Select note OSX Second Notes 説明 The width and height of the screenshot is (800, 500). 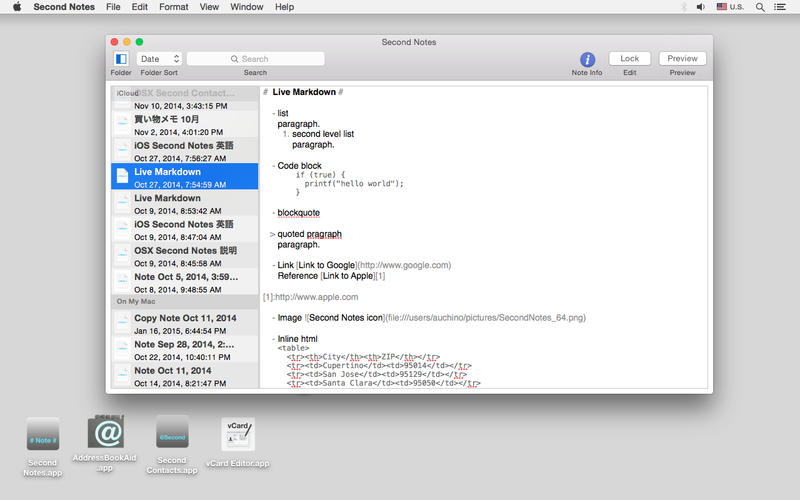(x=185, y=256)
